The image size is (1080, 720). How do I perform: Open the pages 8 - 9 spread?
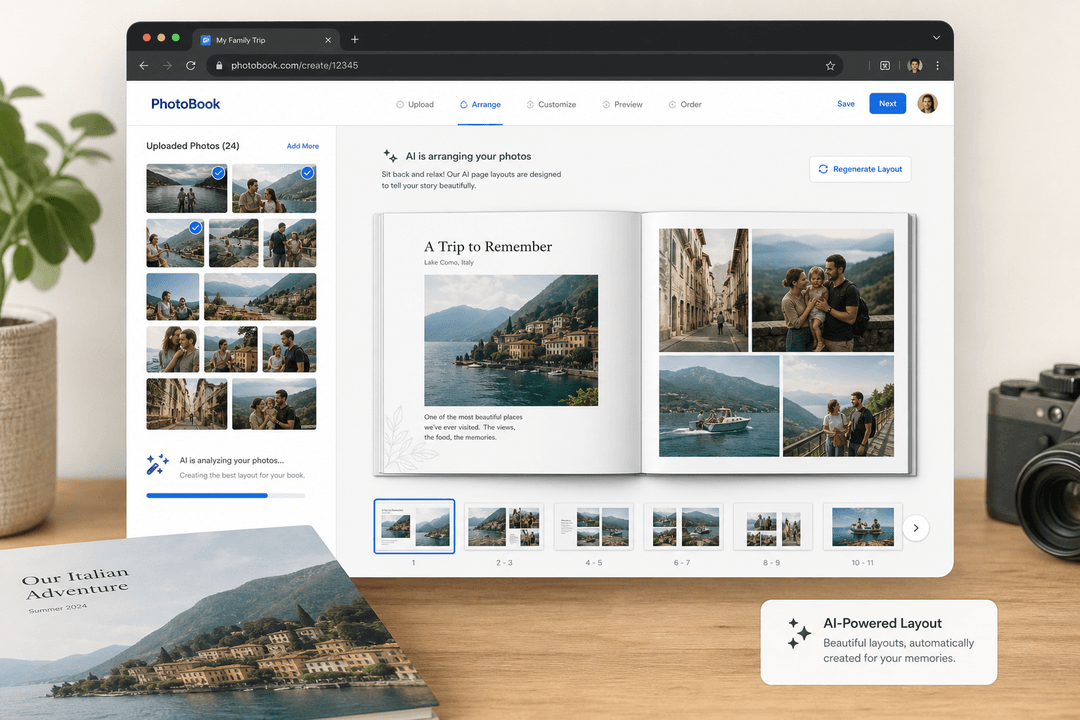coord(773,526)
